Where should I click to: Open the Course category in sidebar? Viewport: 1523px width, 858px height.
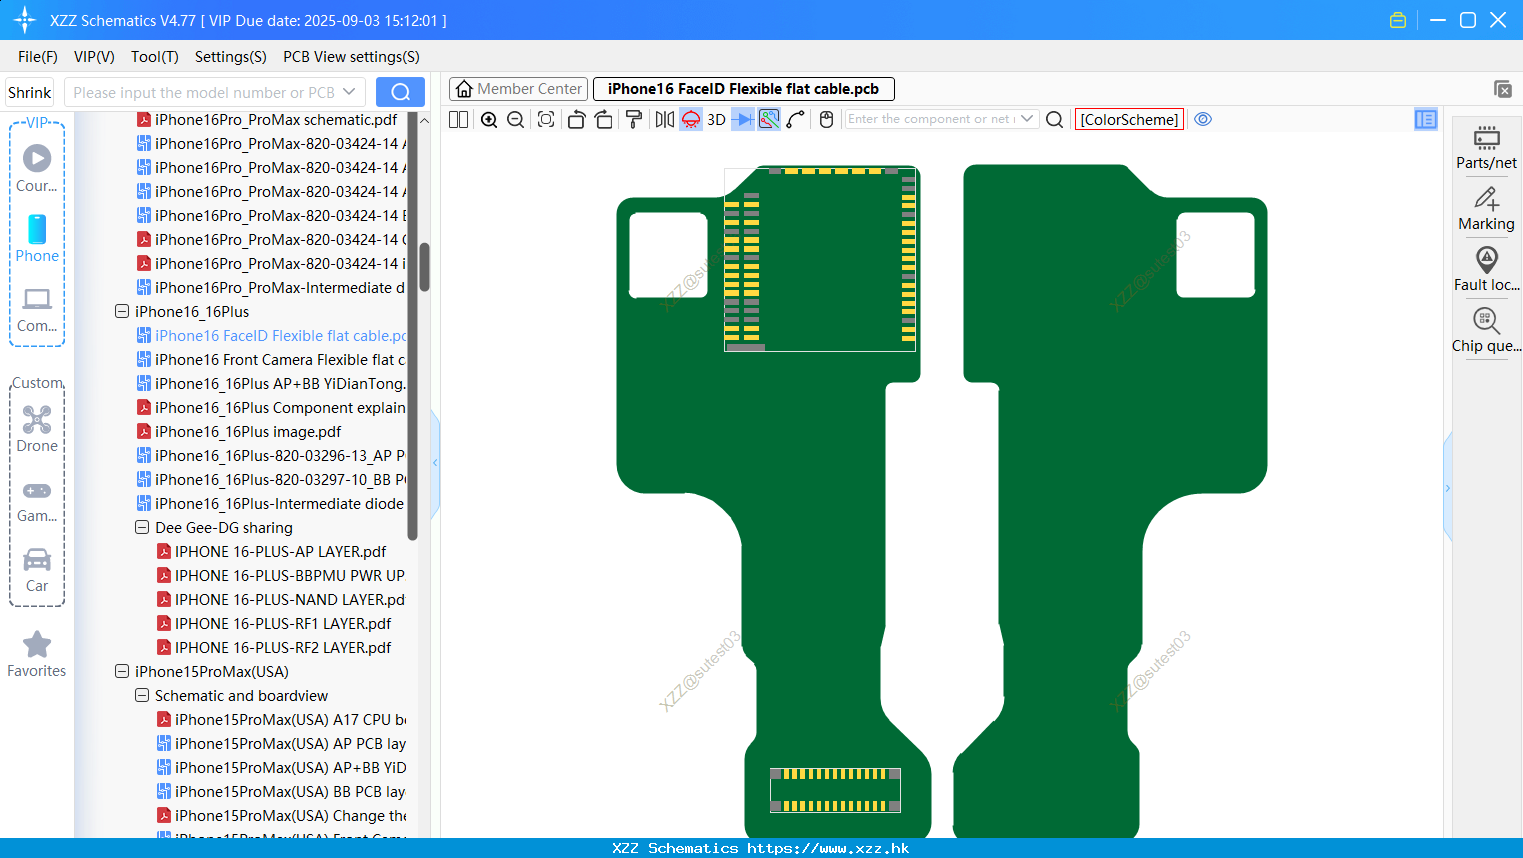tap(37, 169)
